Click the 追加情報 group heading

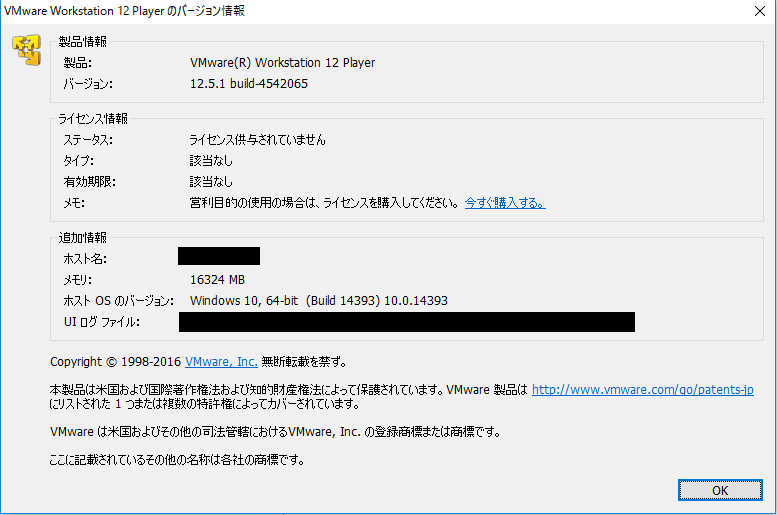pyautogui.click(x=82, y=238)
